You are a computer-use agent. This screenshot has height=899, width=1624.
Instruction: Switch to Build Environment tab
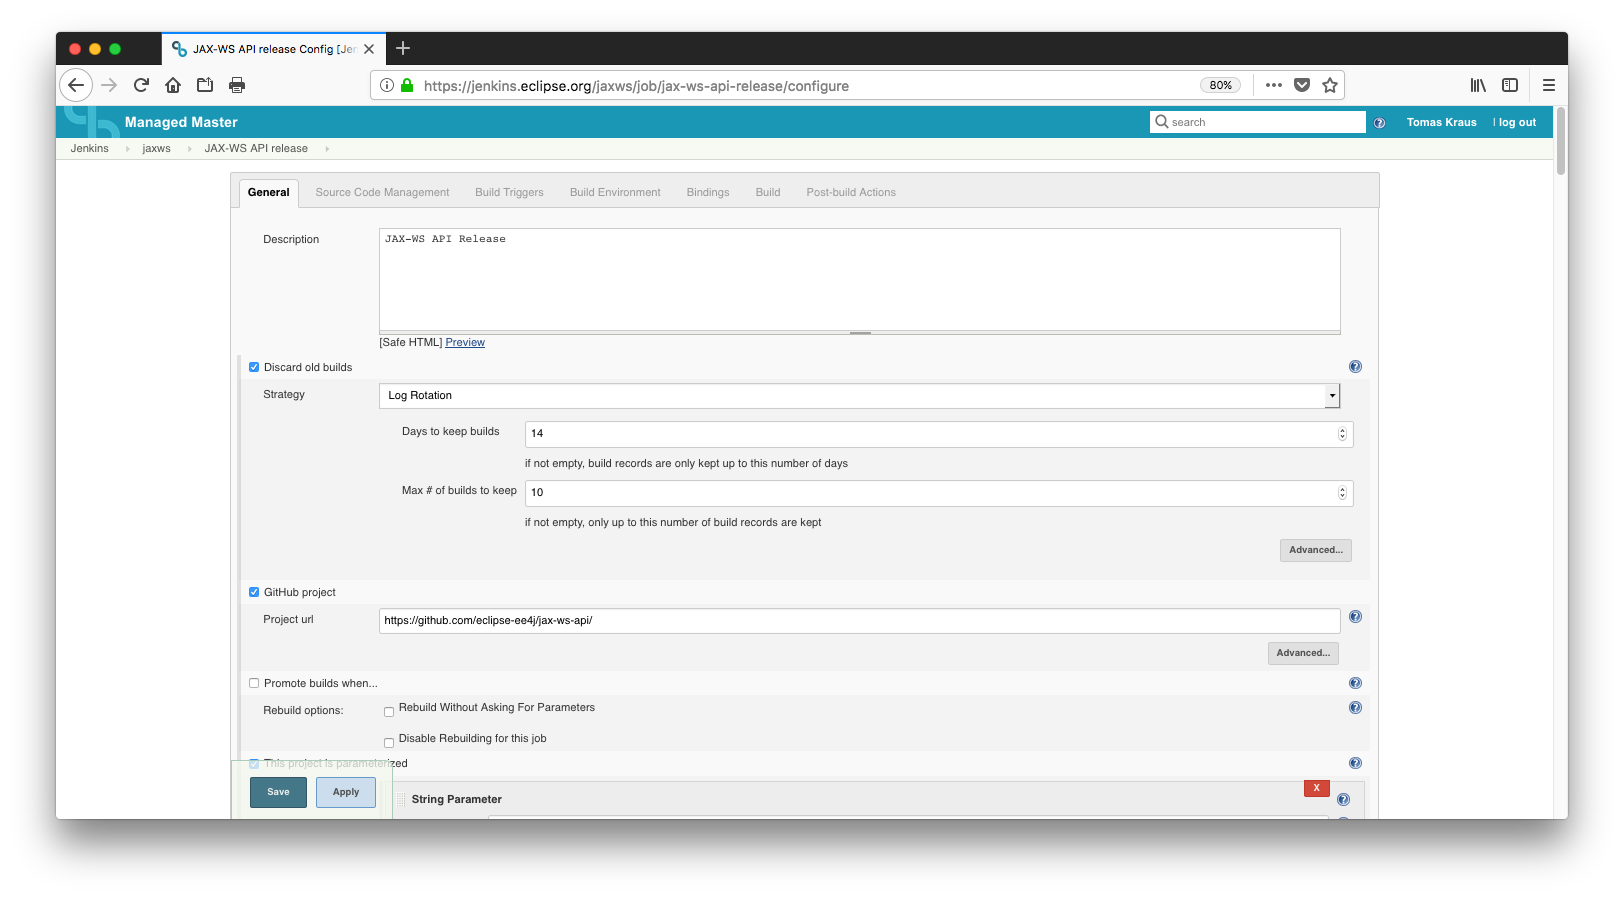point(615,193)
